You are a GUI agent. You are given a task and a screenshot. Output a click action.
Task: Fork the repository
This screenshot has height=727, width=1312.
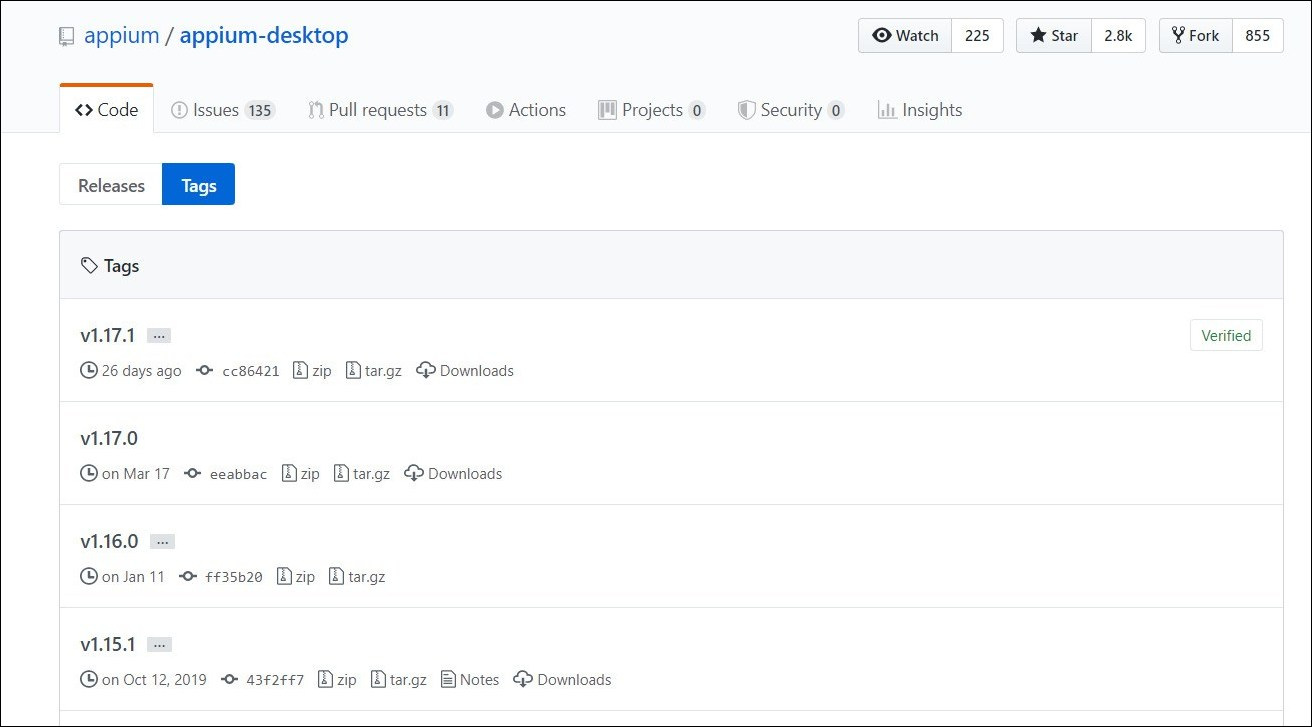point(1195,35)
